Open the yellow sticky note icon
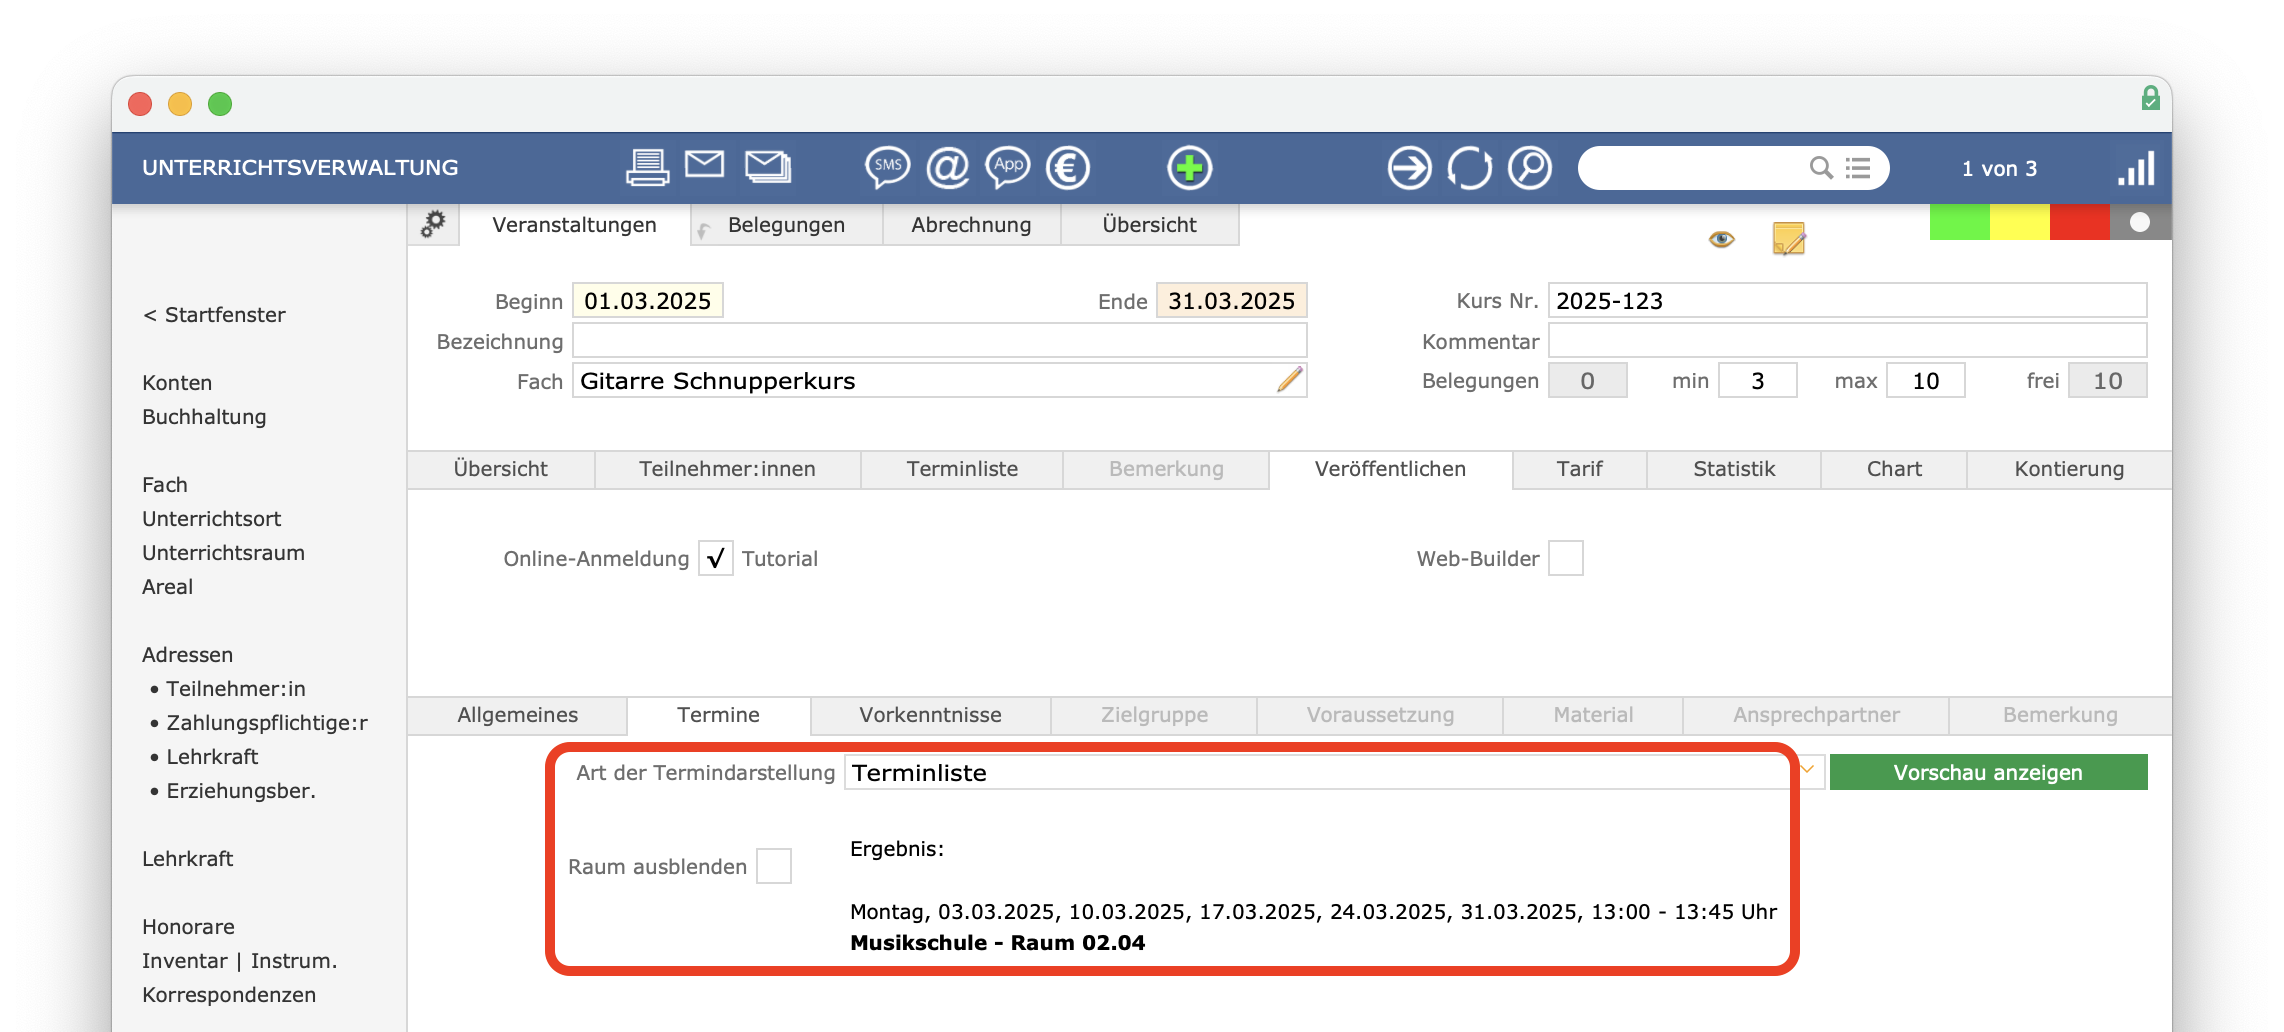The height and width of the screenshot is (1032, 2284). [x=1789, y=239]
